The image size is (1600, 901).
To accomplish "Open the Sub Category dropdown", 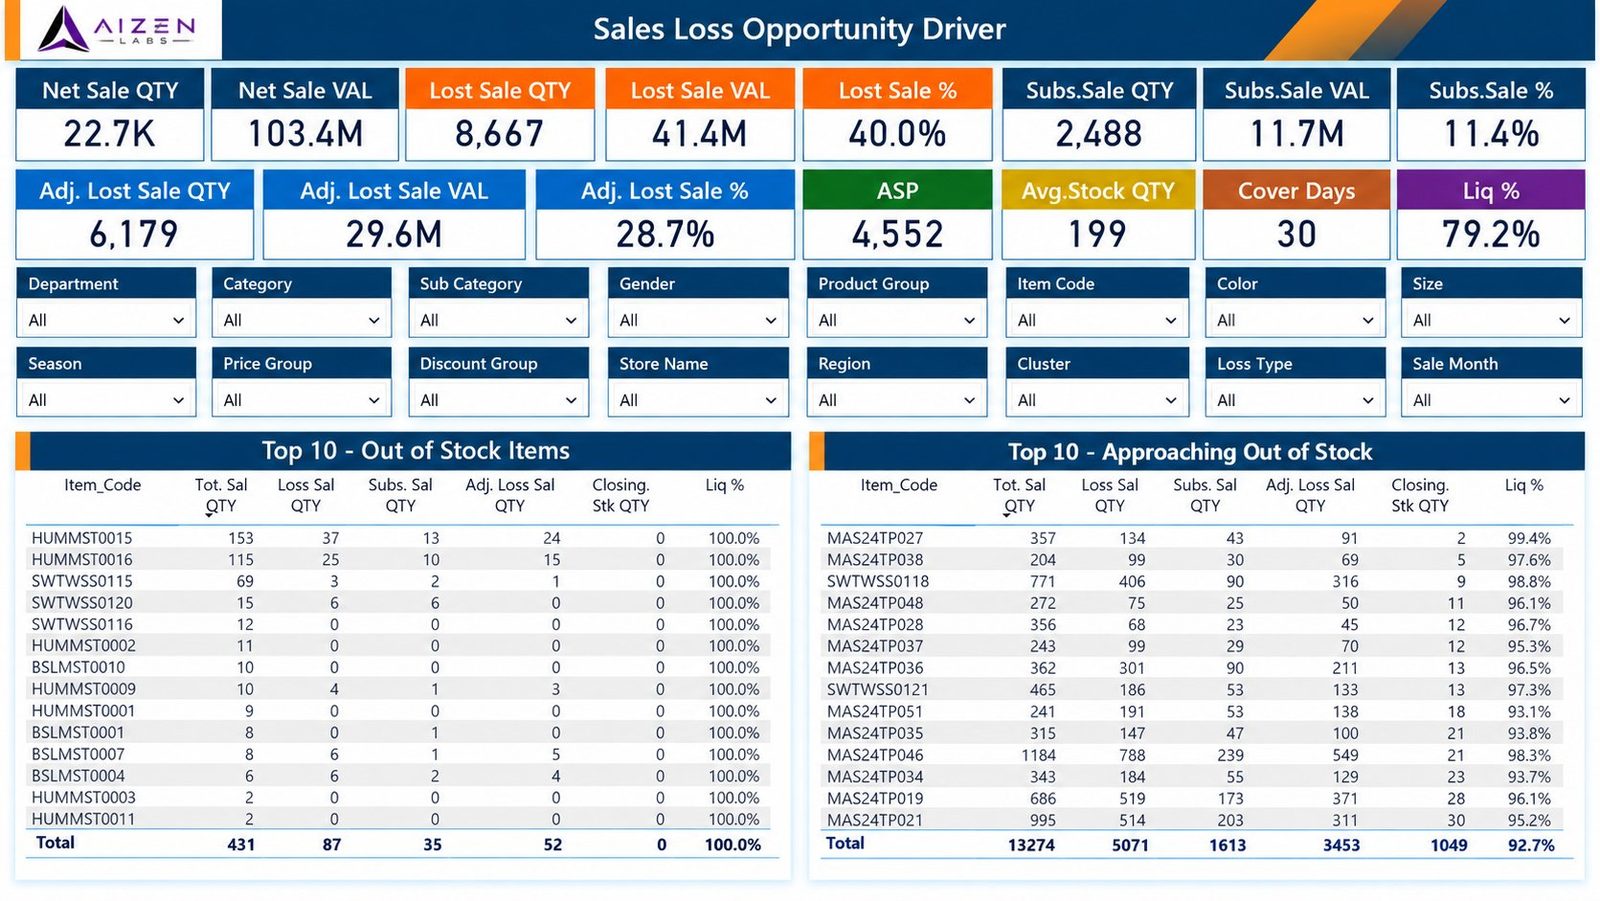I will click(x=498, y=320).
